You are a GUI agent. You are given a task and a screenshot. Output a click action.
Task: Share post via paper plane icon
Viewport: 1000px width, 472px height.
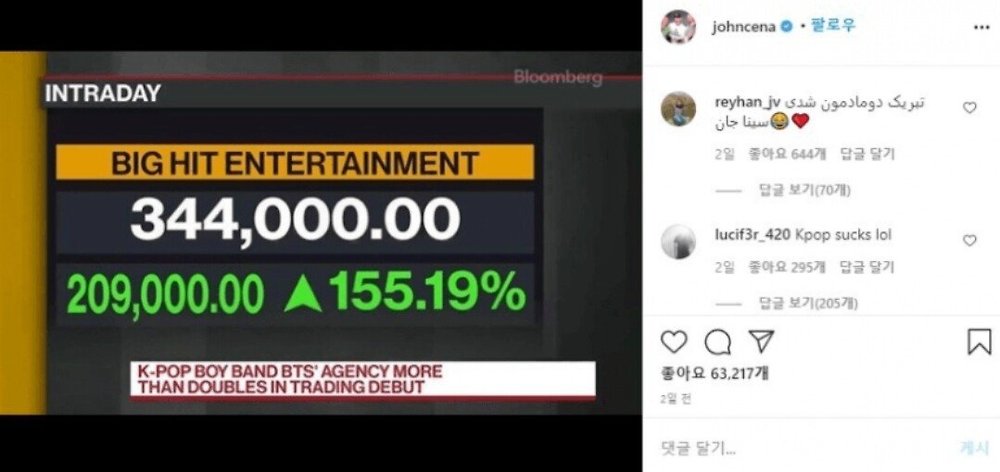[x=760, y=341]
